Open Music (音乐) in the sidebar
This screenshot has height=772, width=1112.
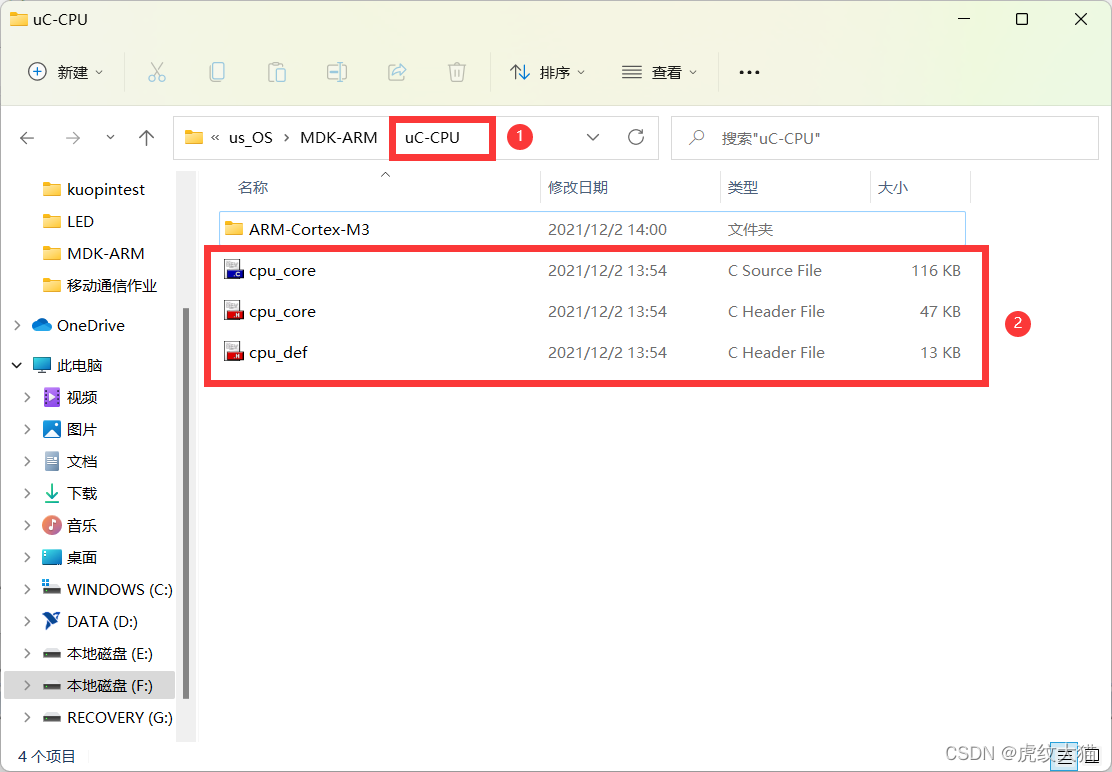(81, 525)
